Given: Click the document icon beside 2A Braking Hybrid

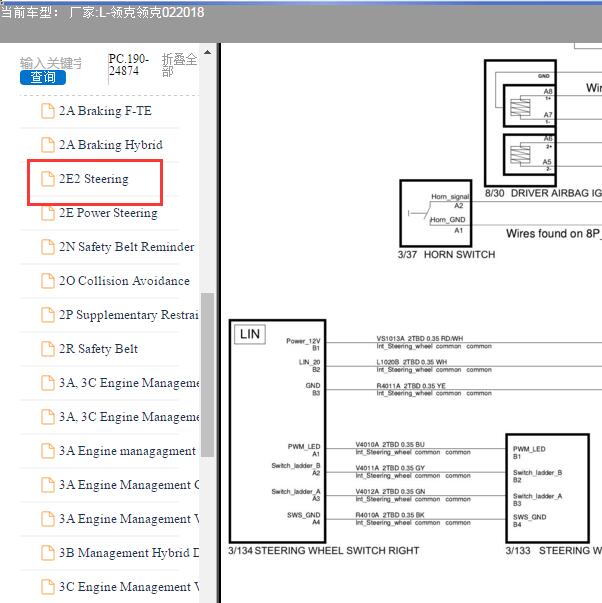Looking at the screenshot, I should [x=48, y=145].
